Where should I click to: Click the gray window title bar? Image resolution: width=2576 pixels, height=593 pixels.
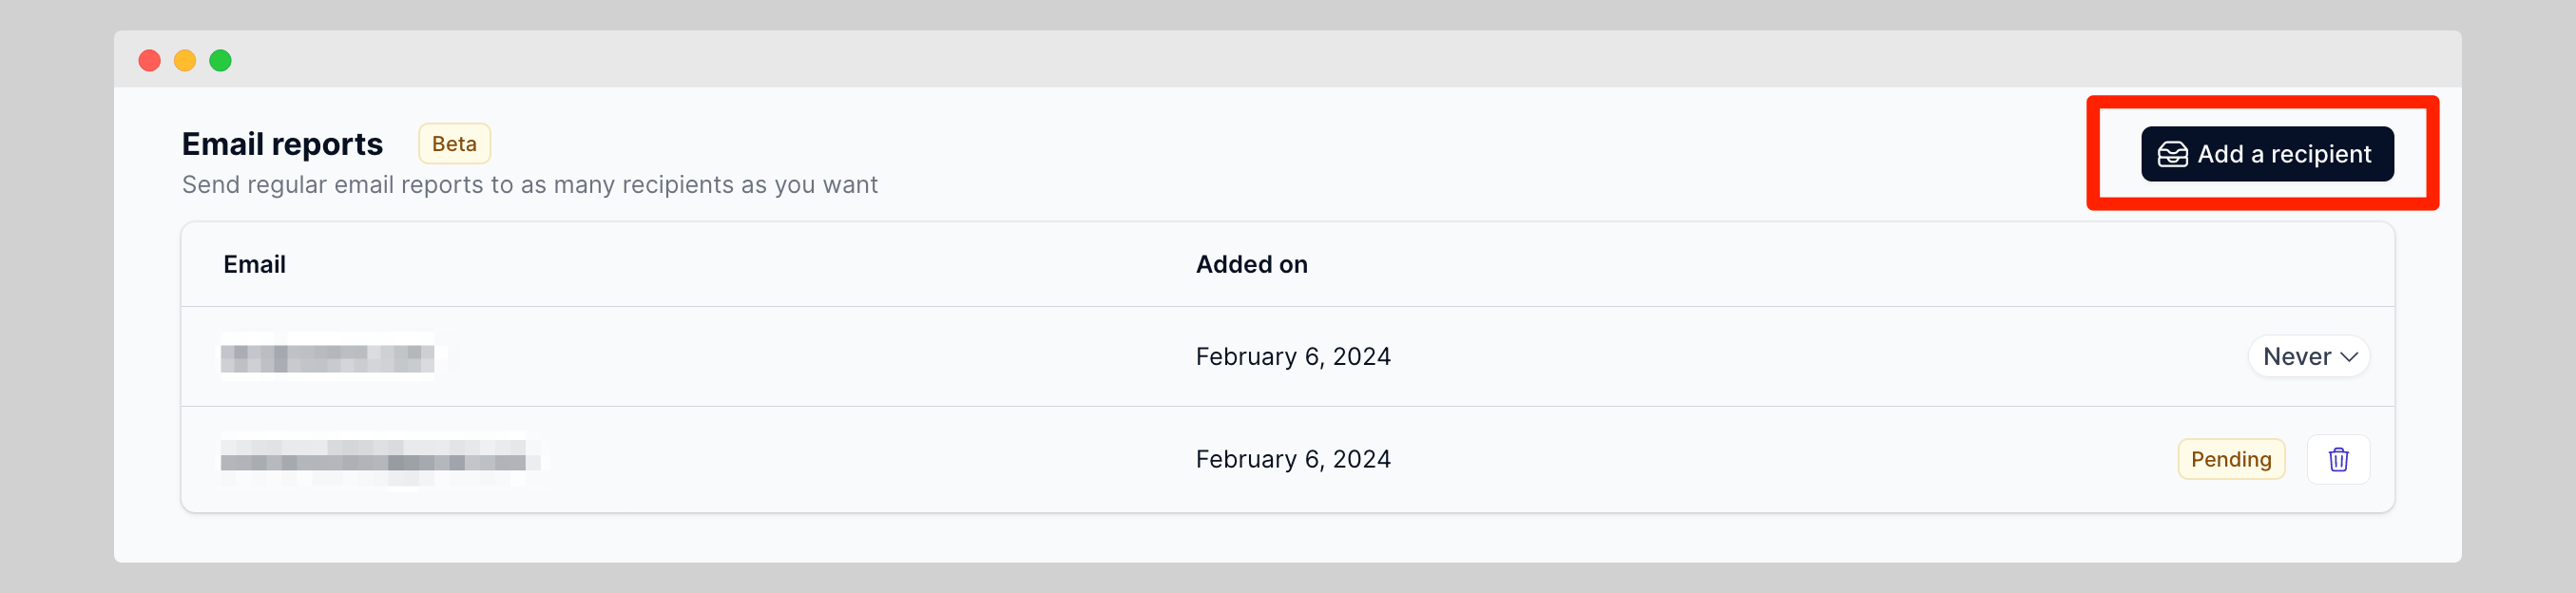pos(1200,60)
